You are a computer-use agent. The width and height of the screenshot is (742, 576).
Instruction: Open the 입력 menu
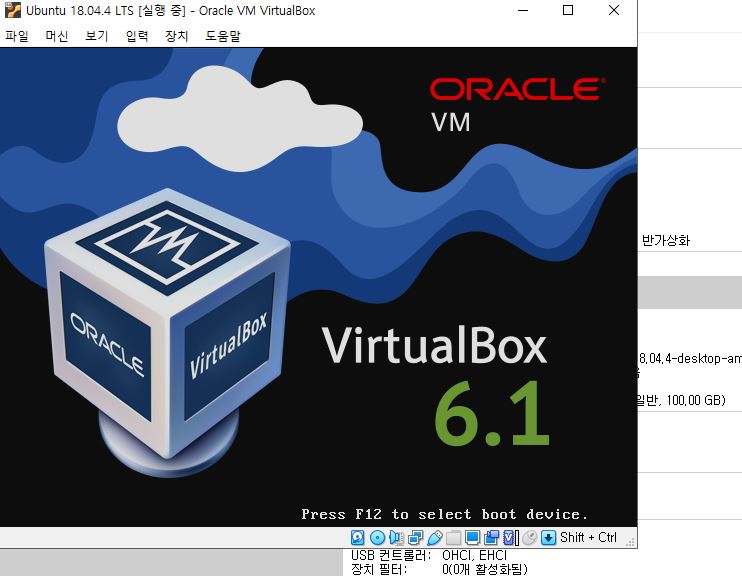[x=137, y=36]
